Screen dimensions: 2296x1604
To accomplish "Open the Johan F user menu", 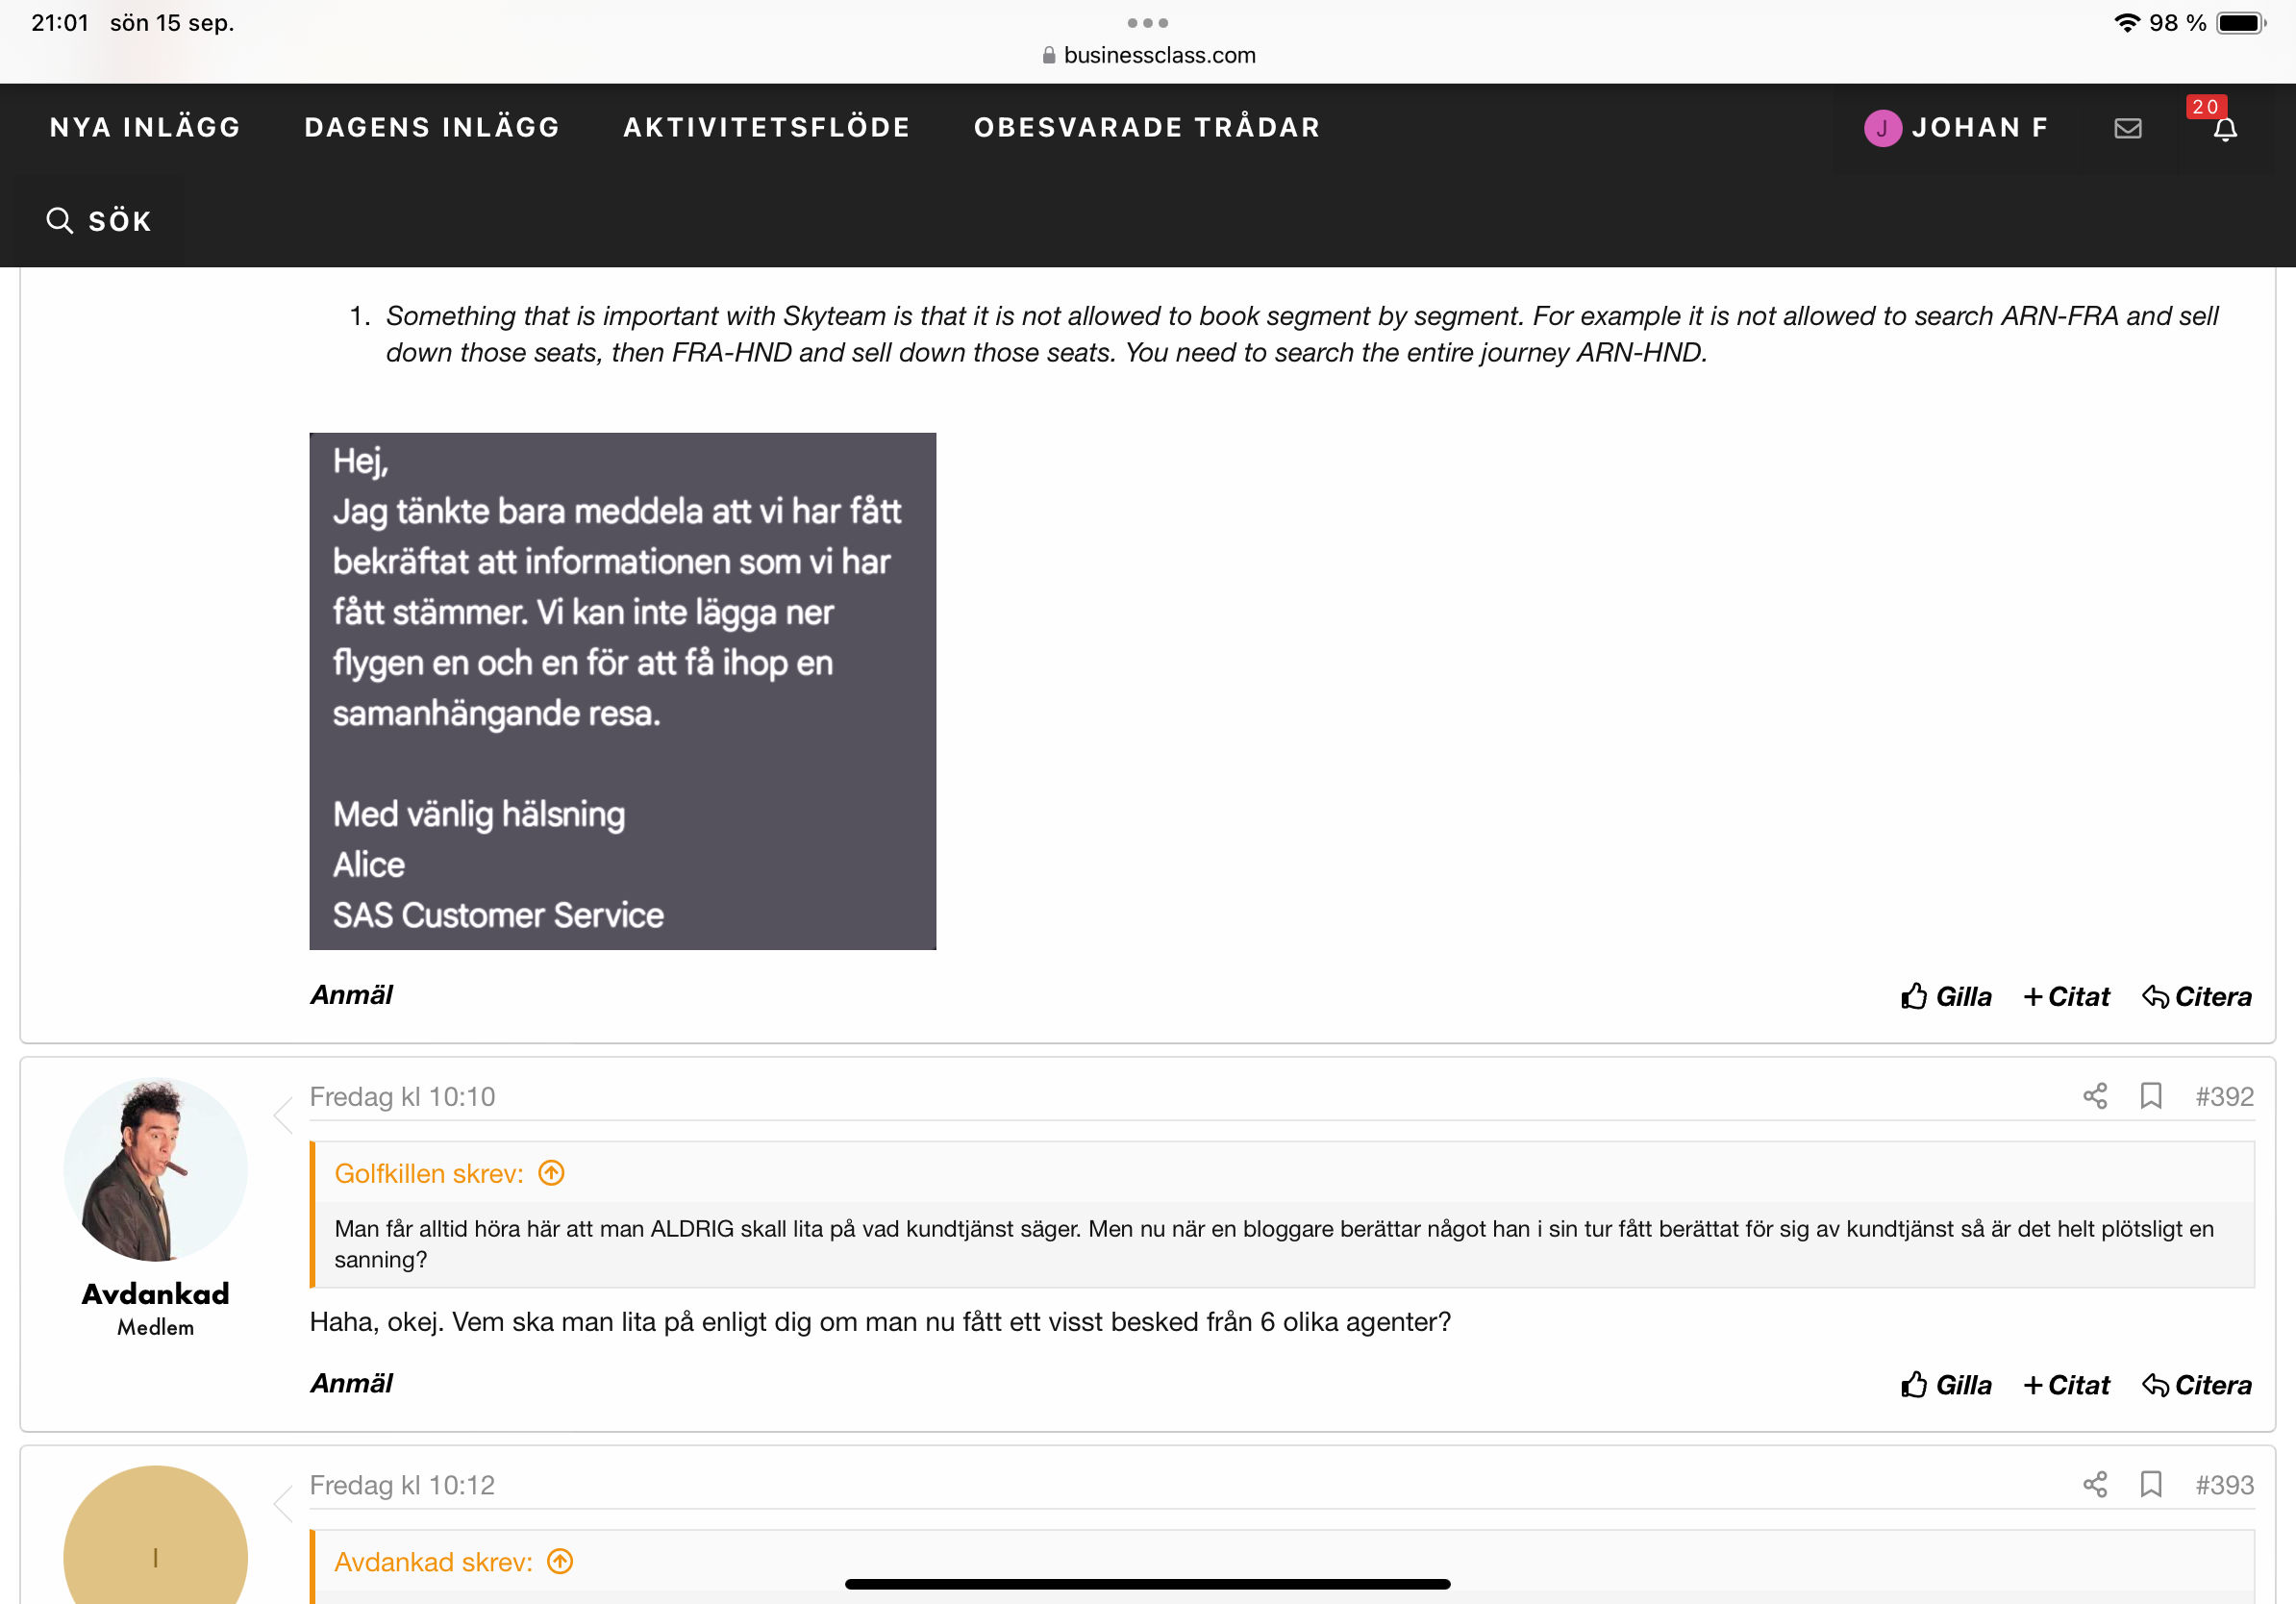I will pos(1955,128).
